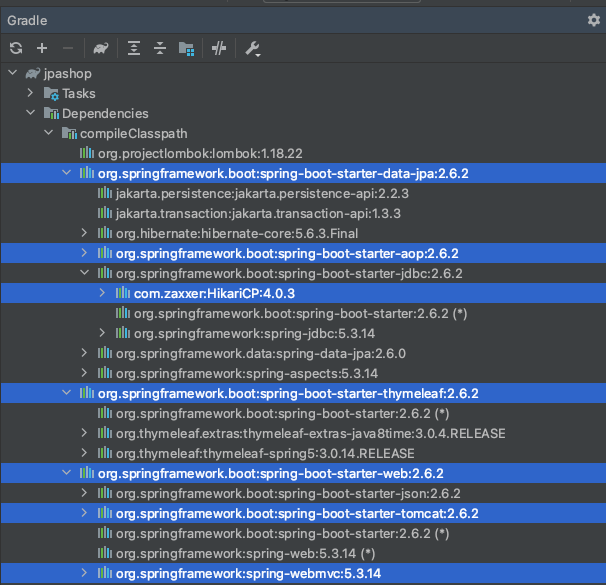606x585 pixels.
Task: Select org.projectlombok:lombok:1.18.22 text
Action: 200,153
